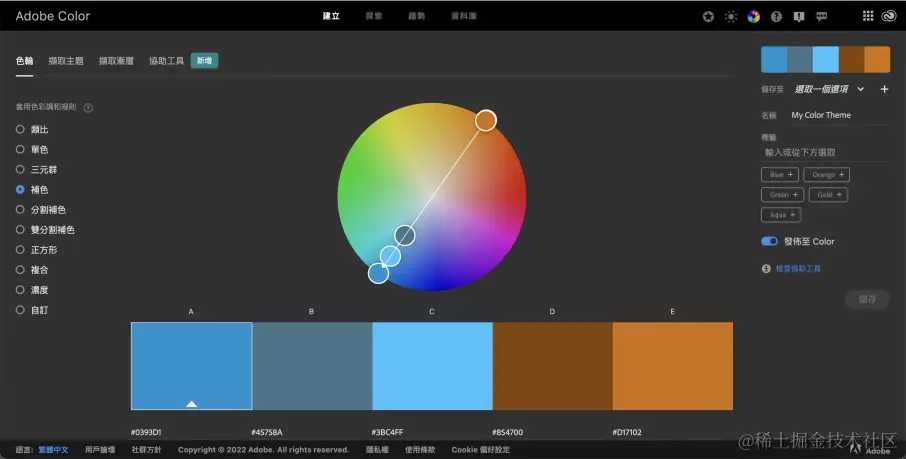The height and width of the screenshot is (459, 906).
Task: Go to the 建立 top navigation tab
Action: [x=331, y=16]
